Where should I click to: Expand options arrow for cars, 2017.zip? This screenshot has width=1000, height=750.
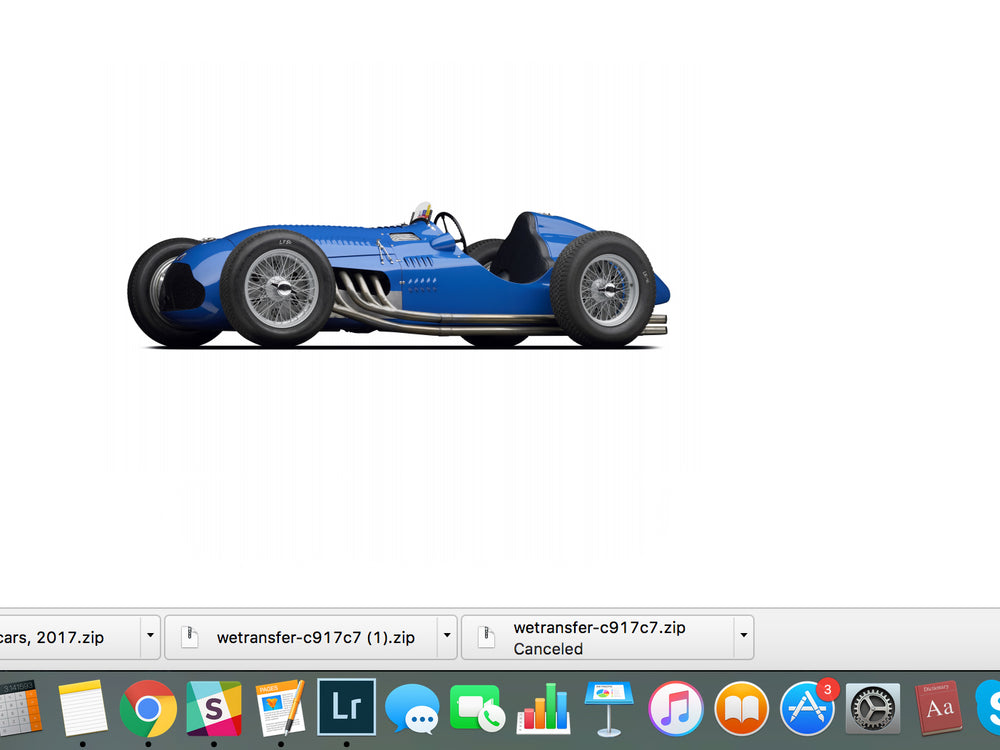pyautogui.click(x=150, y=636)
